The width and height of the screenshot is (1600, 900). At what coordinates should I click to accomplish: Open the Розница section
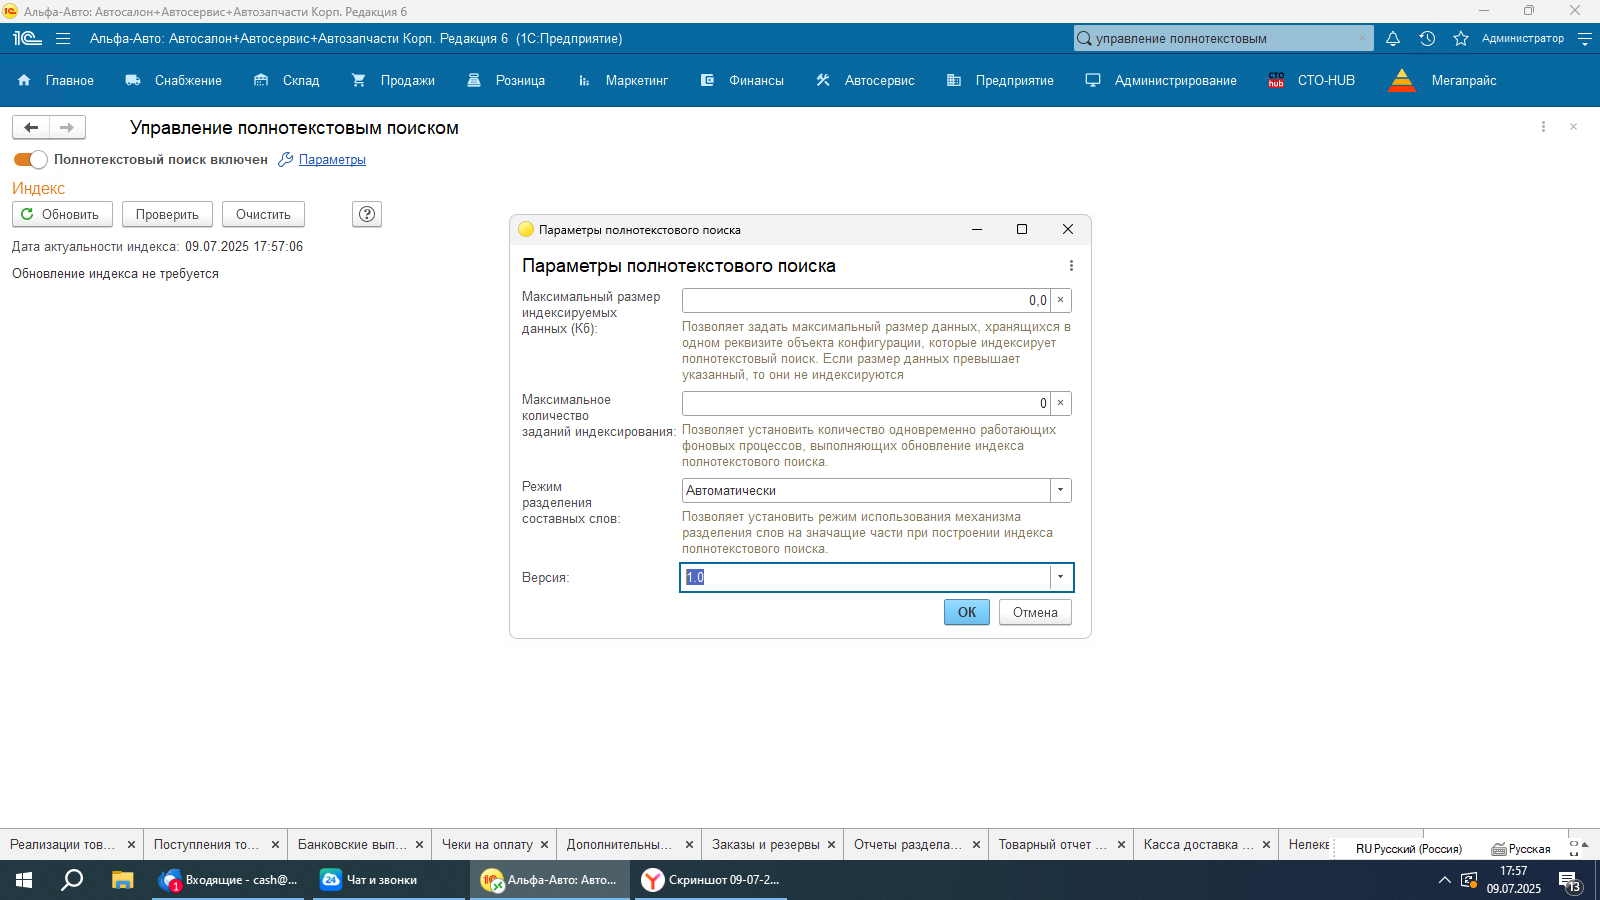(x=507, y=80)
